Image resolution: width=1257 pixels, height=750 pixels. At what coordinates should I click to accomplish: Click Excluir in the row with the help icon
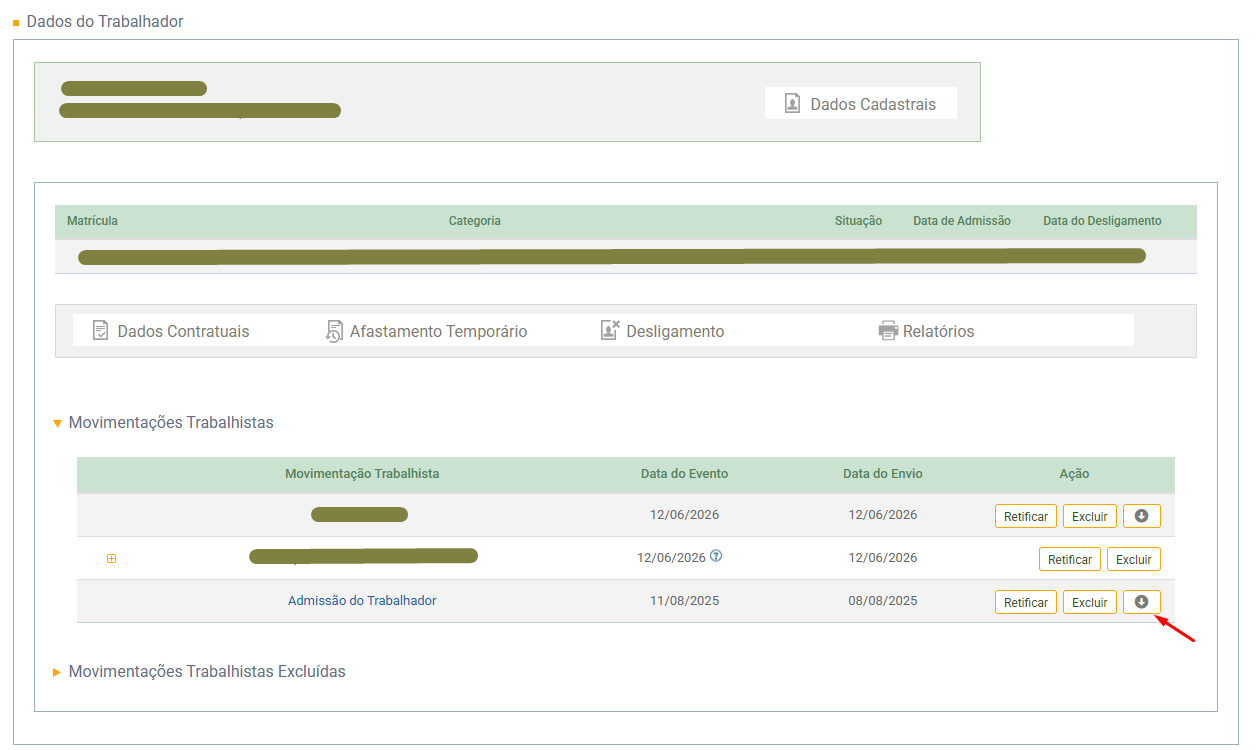[x=1134, y=559]
